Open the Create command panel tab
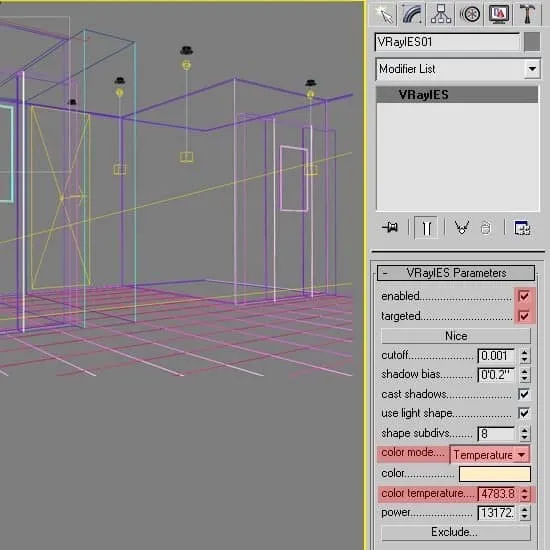550x550 pixels. [383, 15]
